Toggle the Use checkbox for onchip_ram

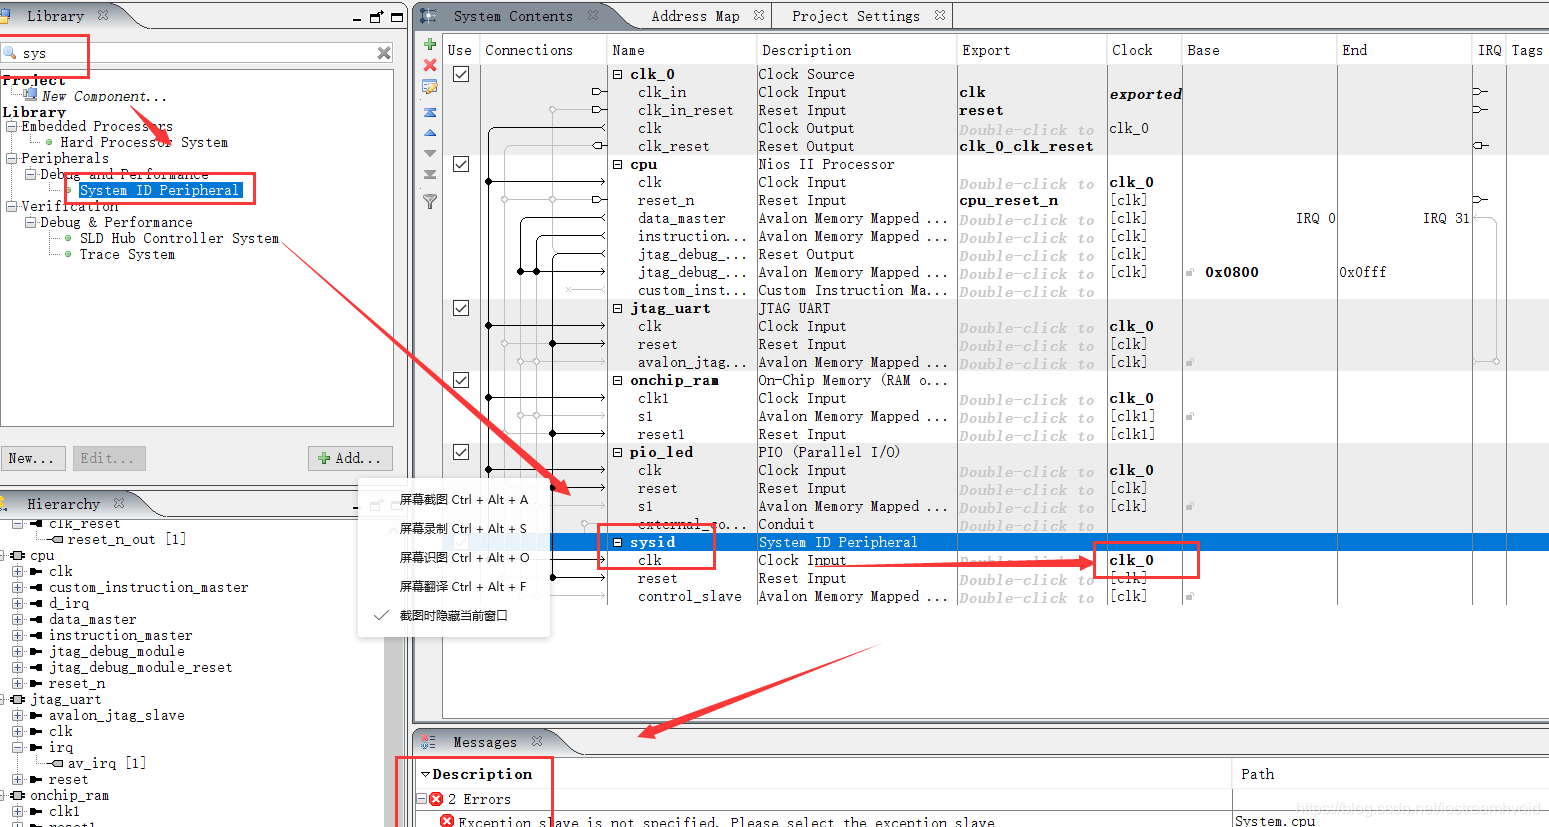click(461, 380)
